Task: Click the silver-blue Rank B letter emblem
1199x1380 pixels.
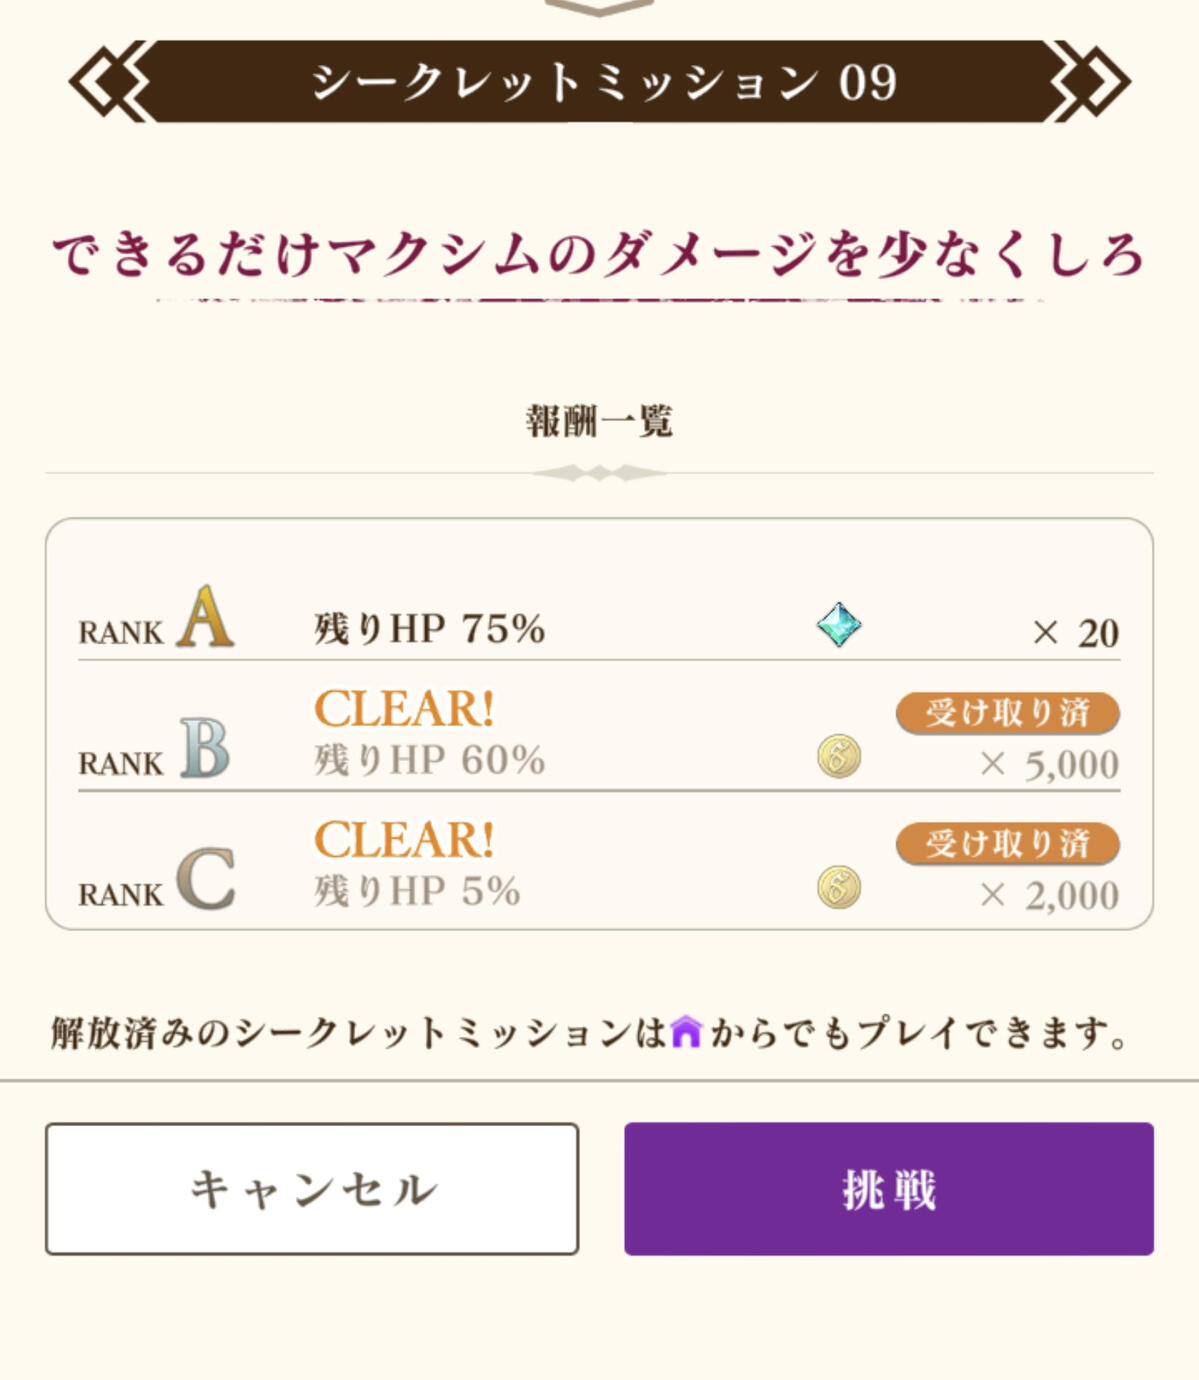Action: (206, 748)
